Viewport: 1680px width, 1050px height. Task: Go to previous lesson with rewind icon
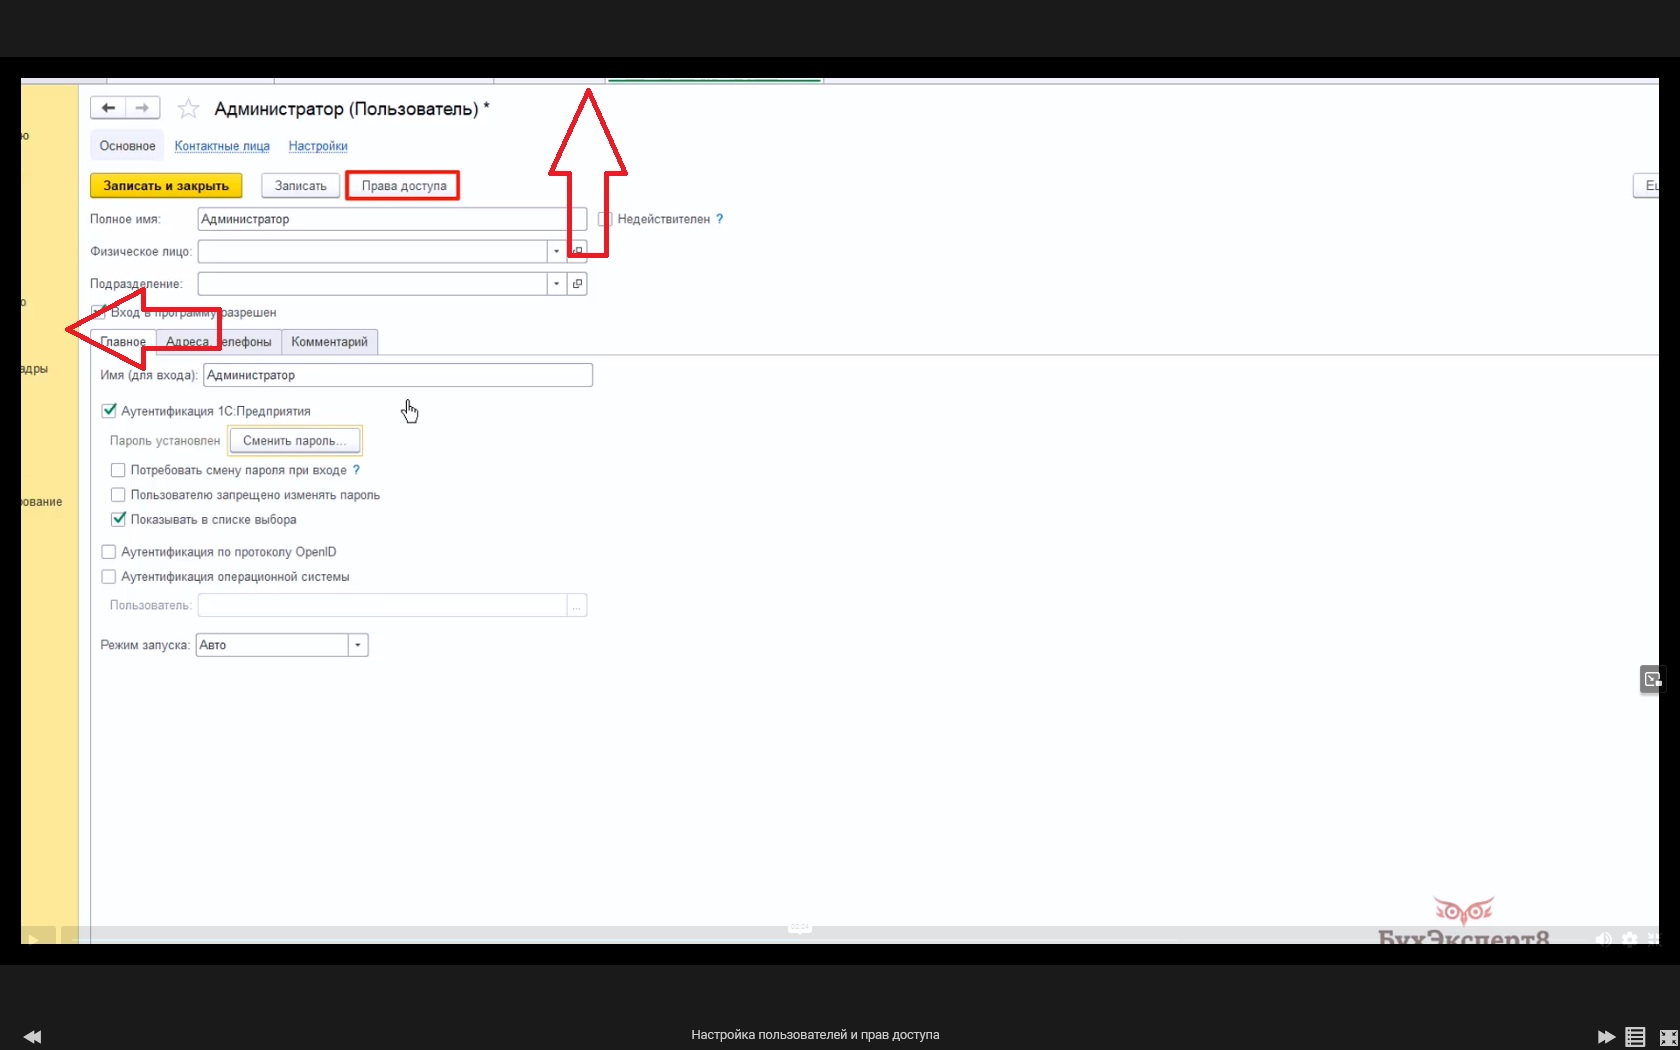point(32,1036)
